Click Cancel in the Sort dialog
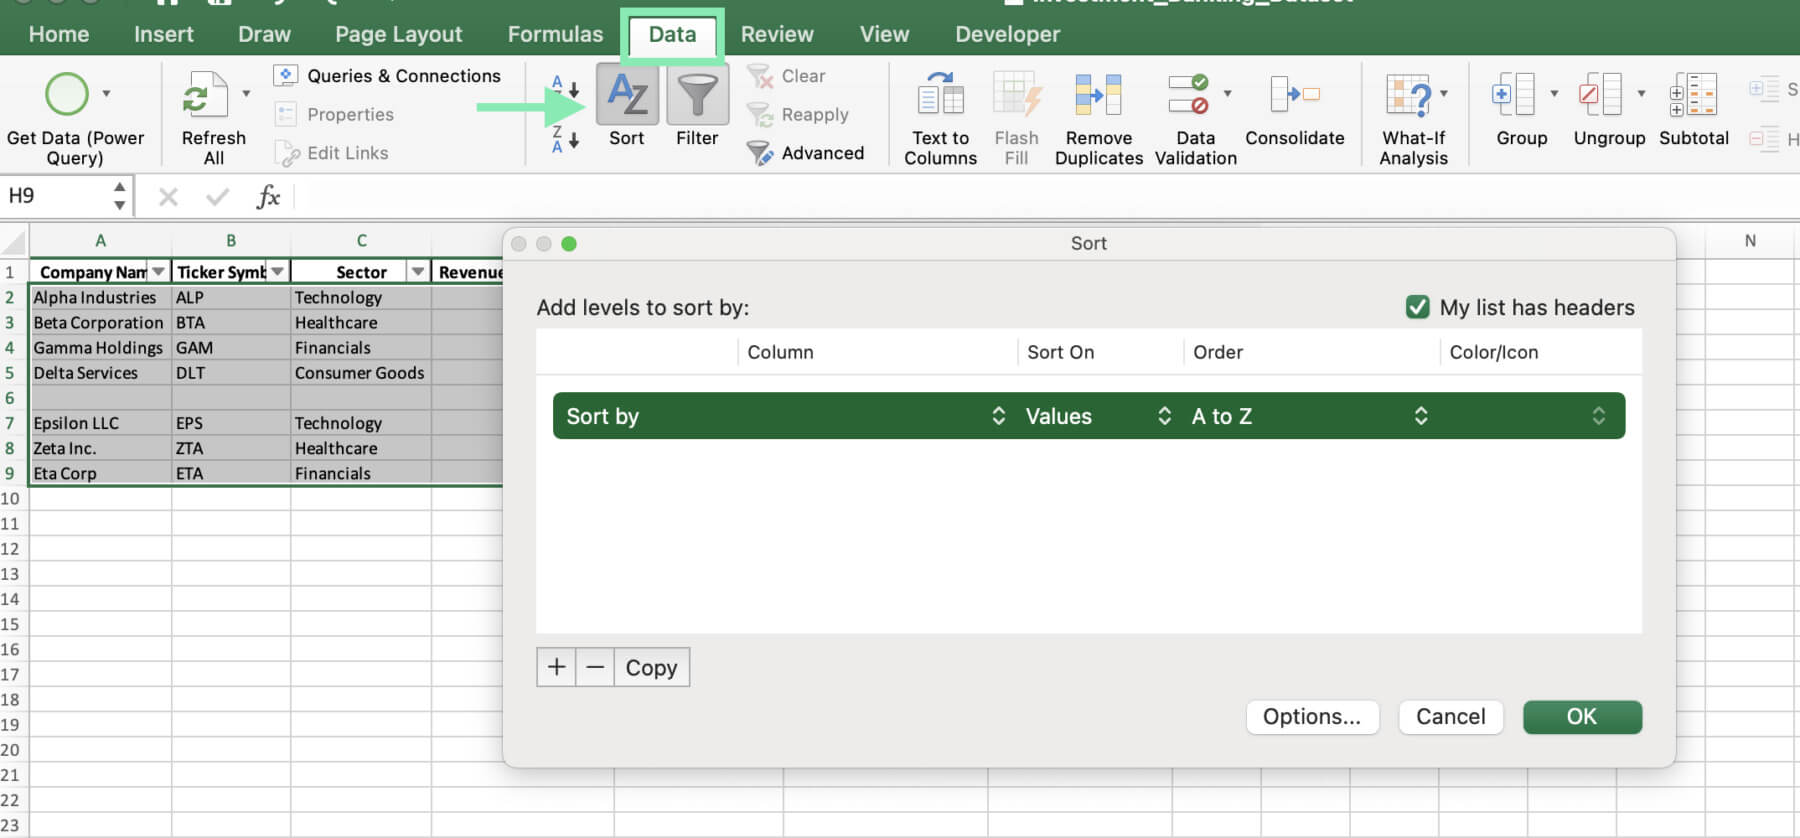Screen dimensions: 1800x838 pos(1450,717)
